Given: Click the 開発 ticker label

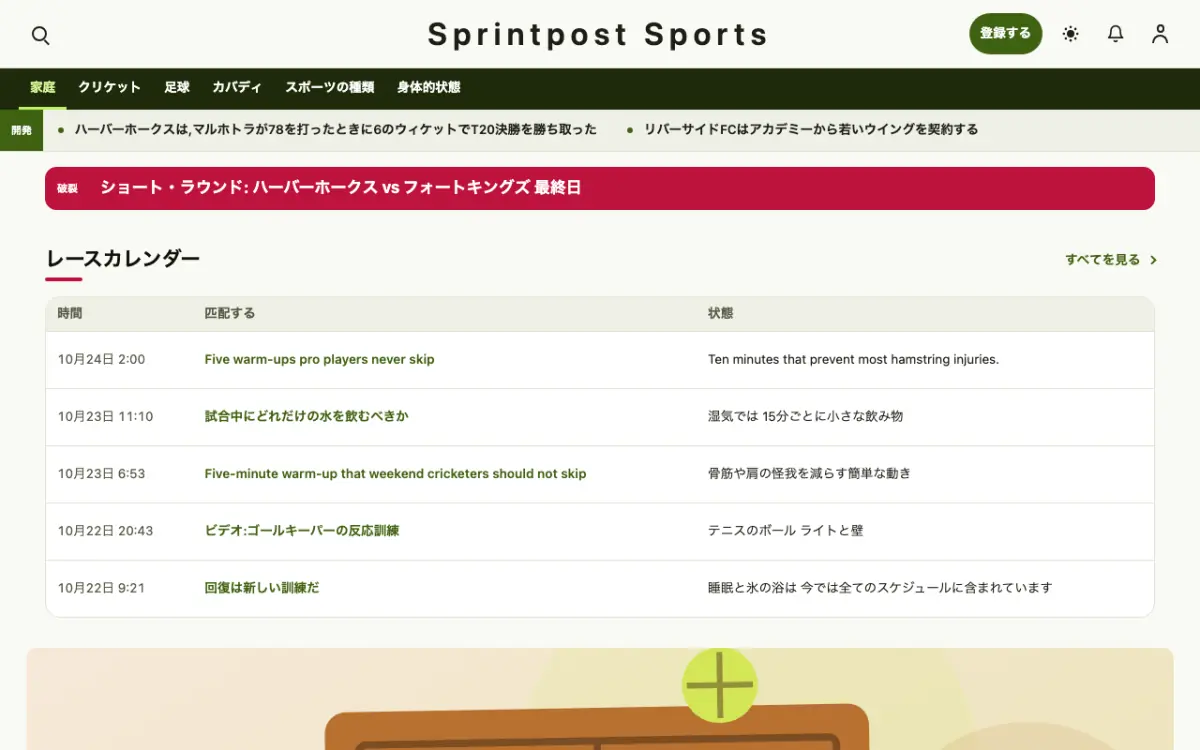Looking at the screenshot, I should coord(21,131).
